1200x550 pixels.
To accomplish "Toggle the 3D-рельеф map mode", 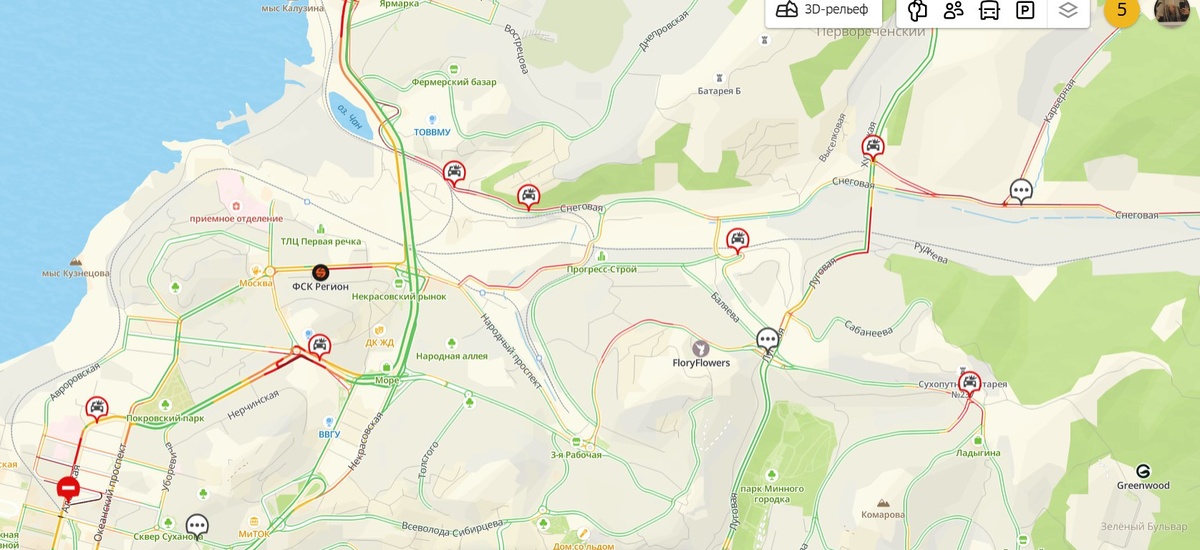I will (825, 11).
